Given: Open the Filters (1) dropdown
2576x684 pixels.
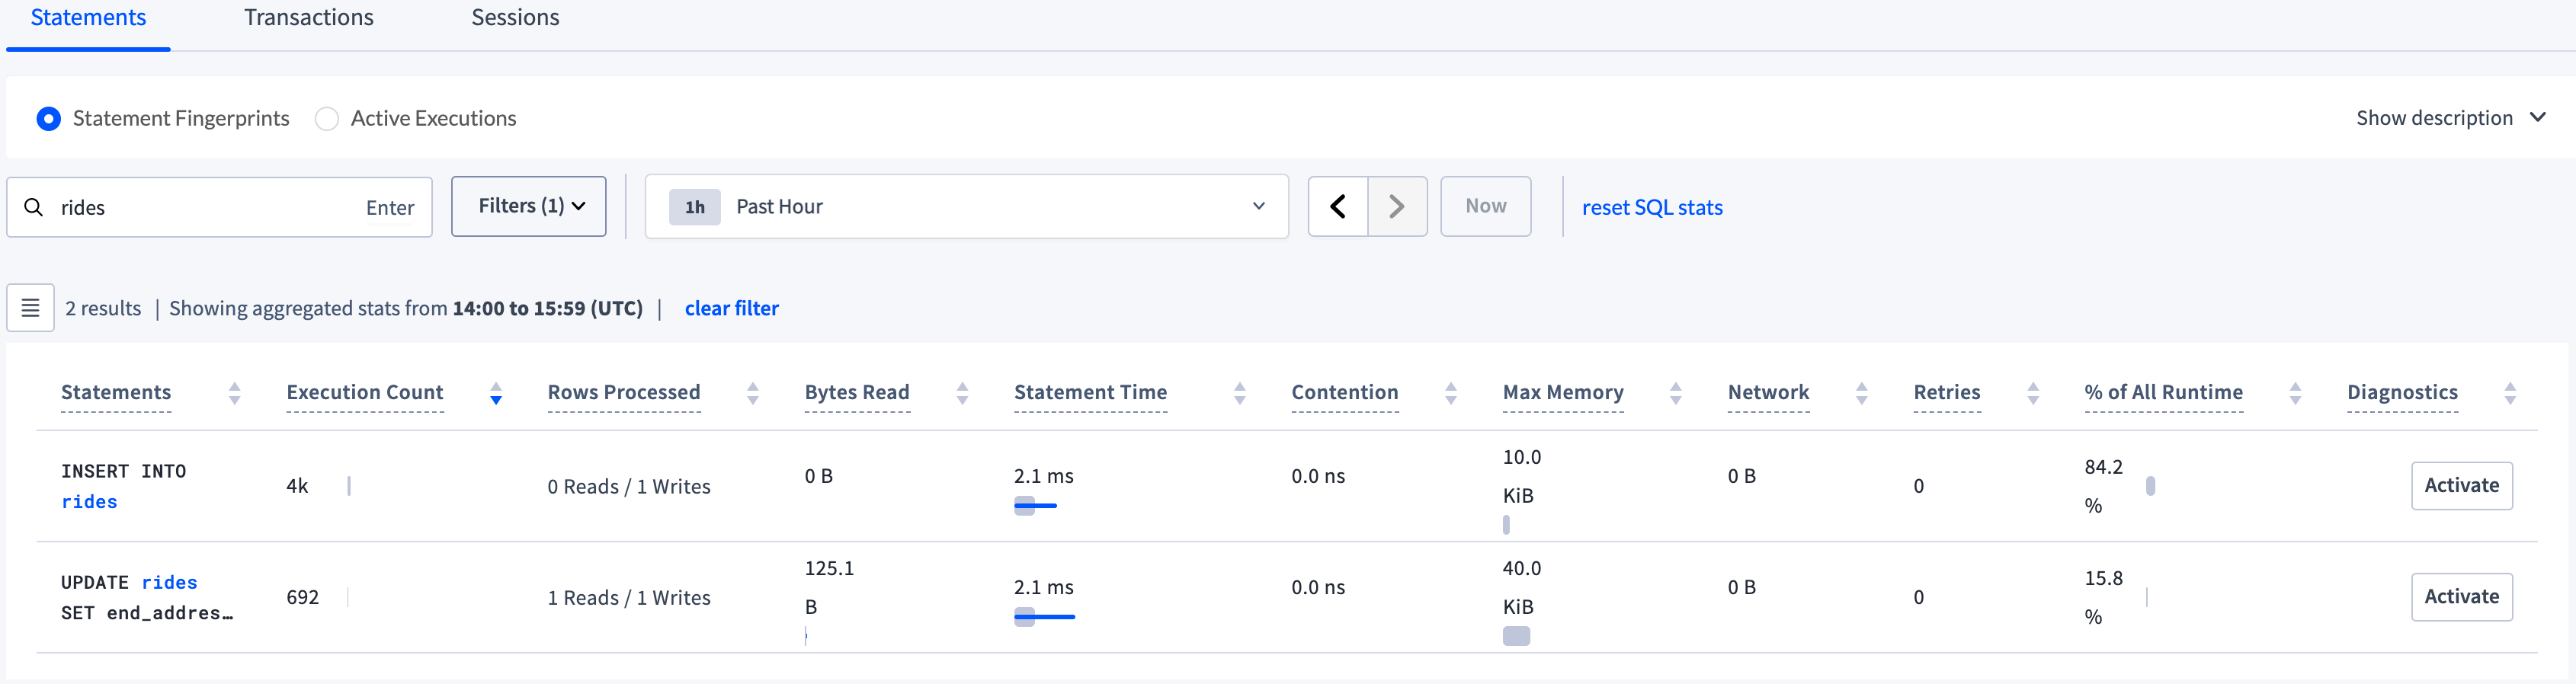Looking at the screenshot, I should [528, 206].
